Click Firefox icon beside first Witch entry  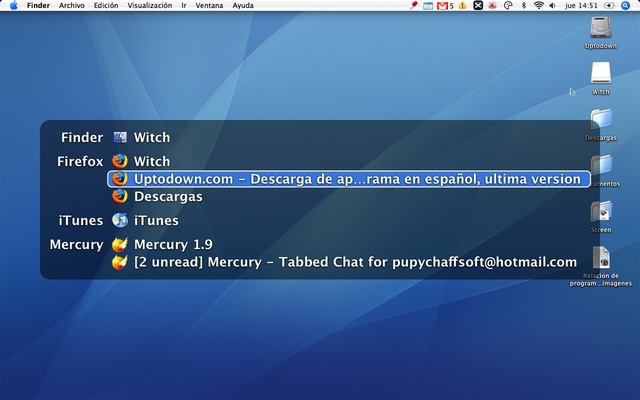120,161
